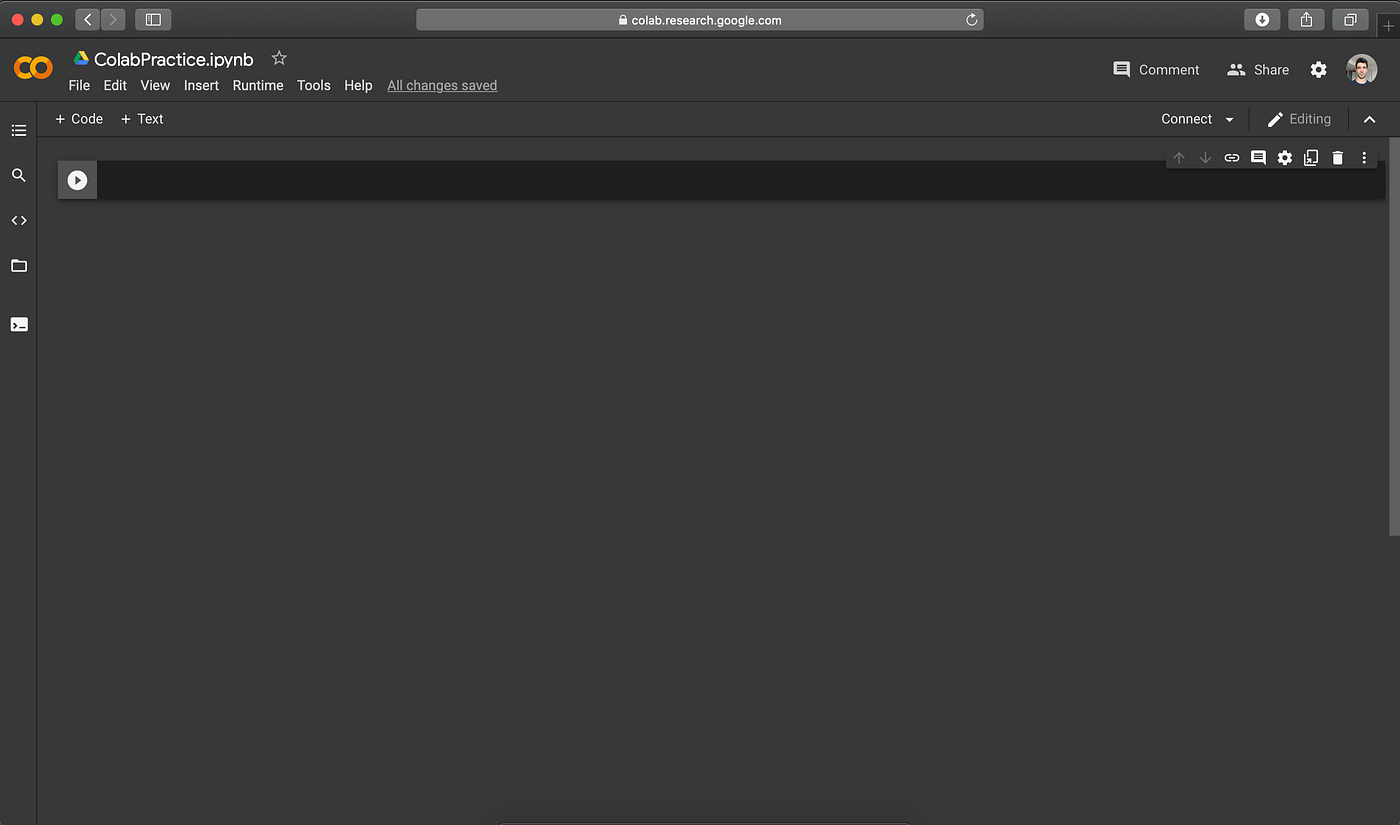
Task: Open the table of contents sidebar
Action: click(x=18, y=130)
